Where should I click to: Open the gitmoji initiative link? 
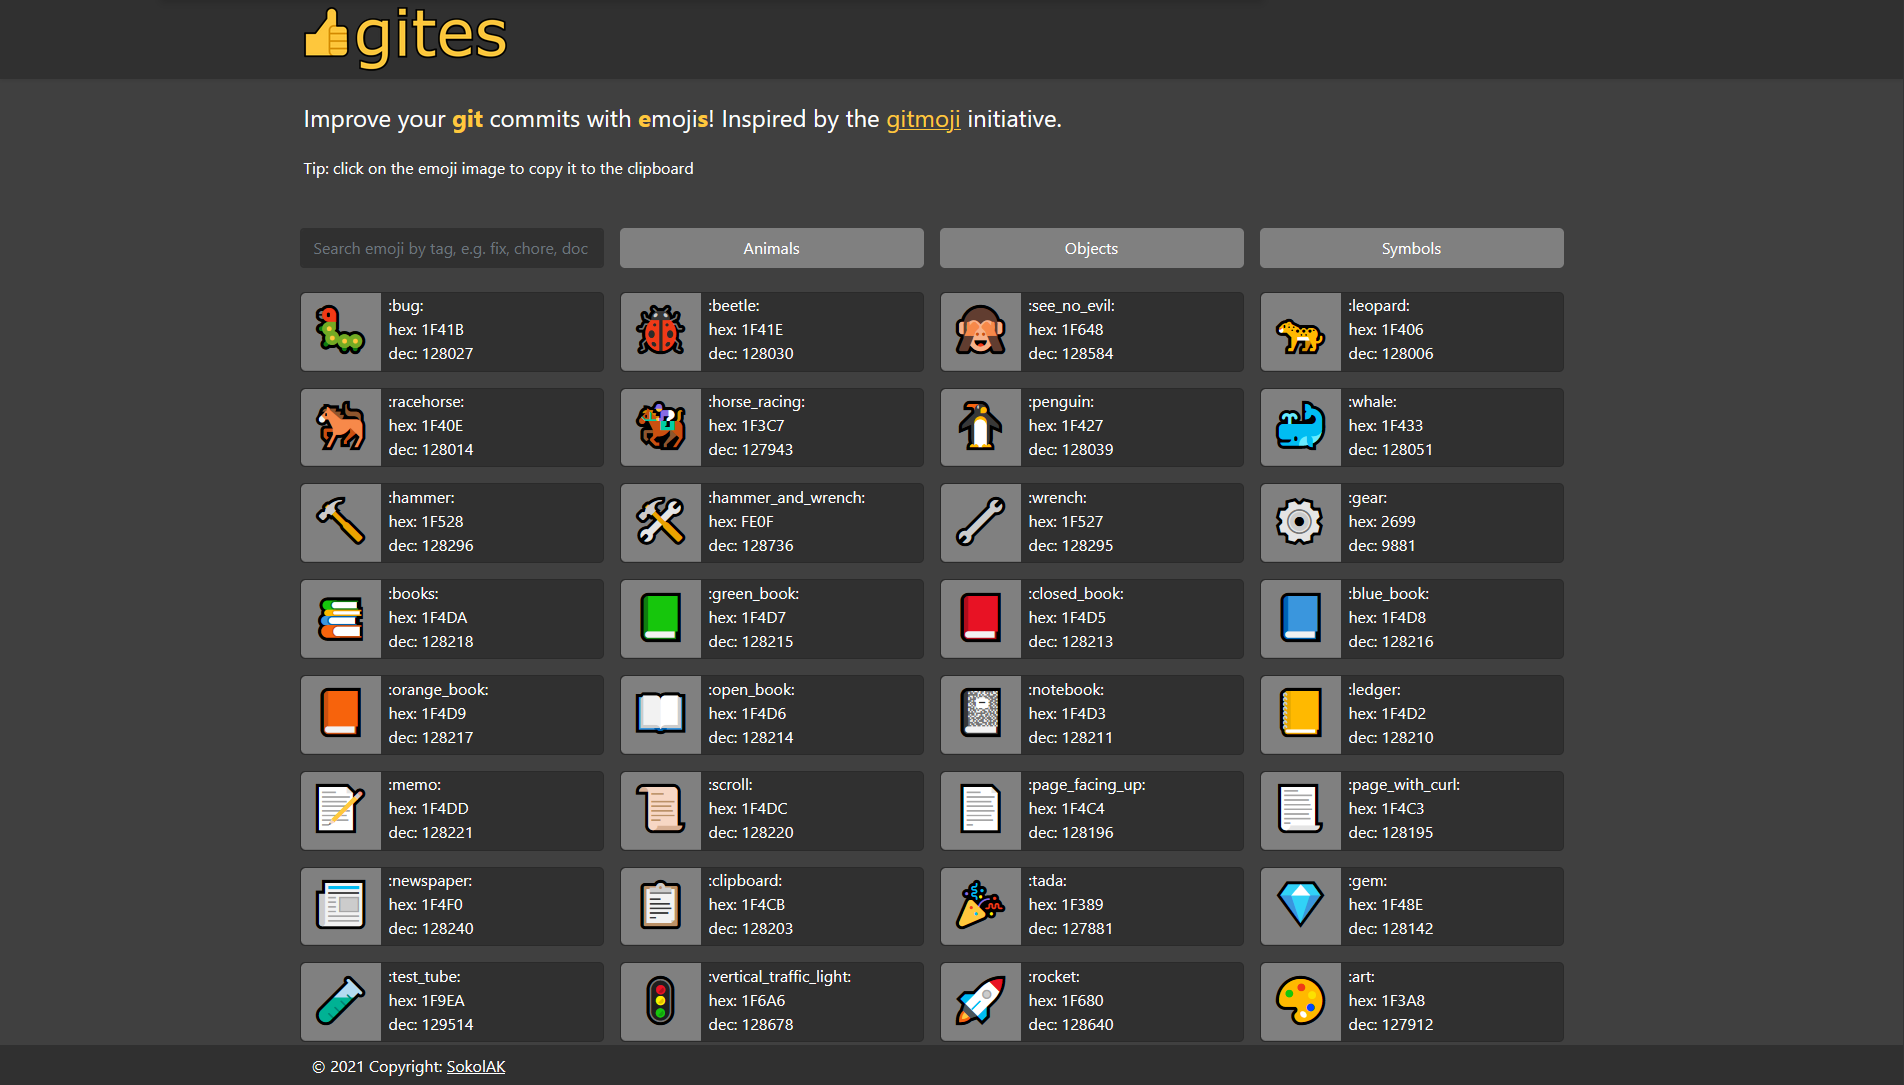[922, 119]
